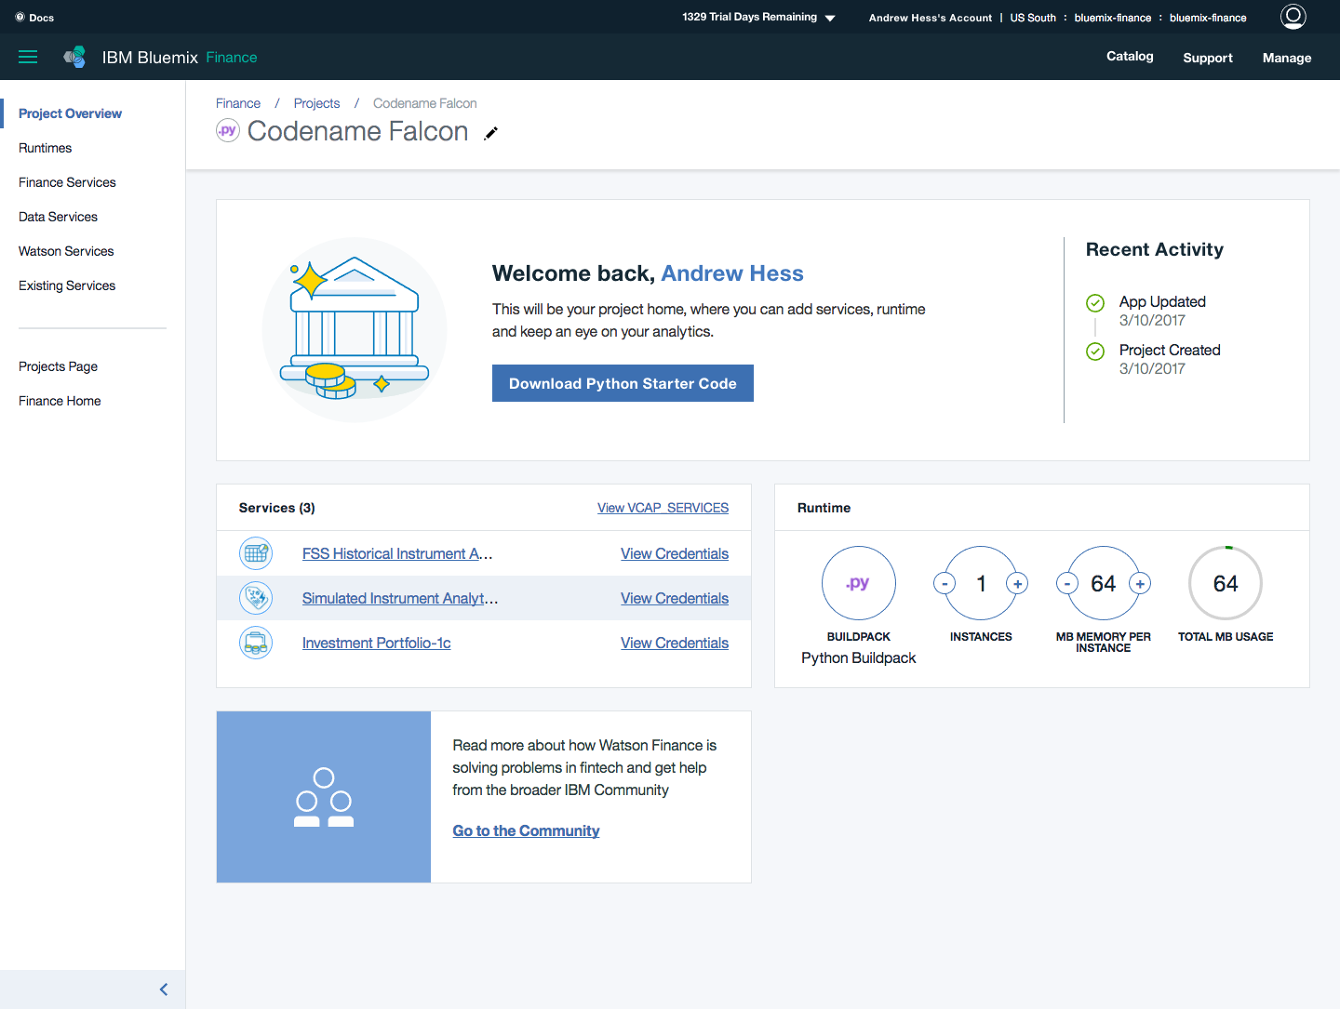Increase Instances using the plus stepper

[1017, 583]
